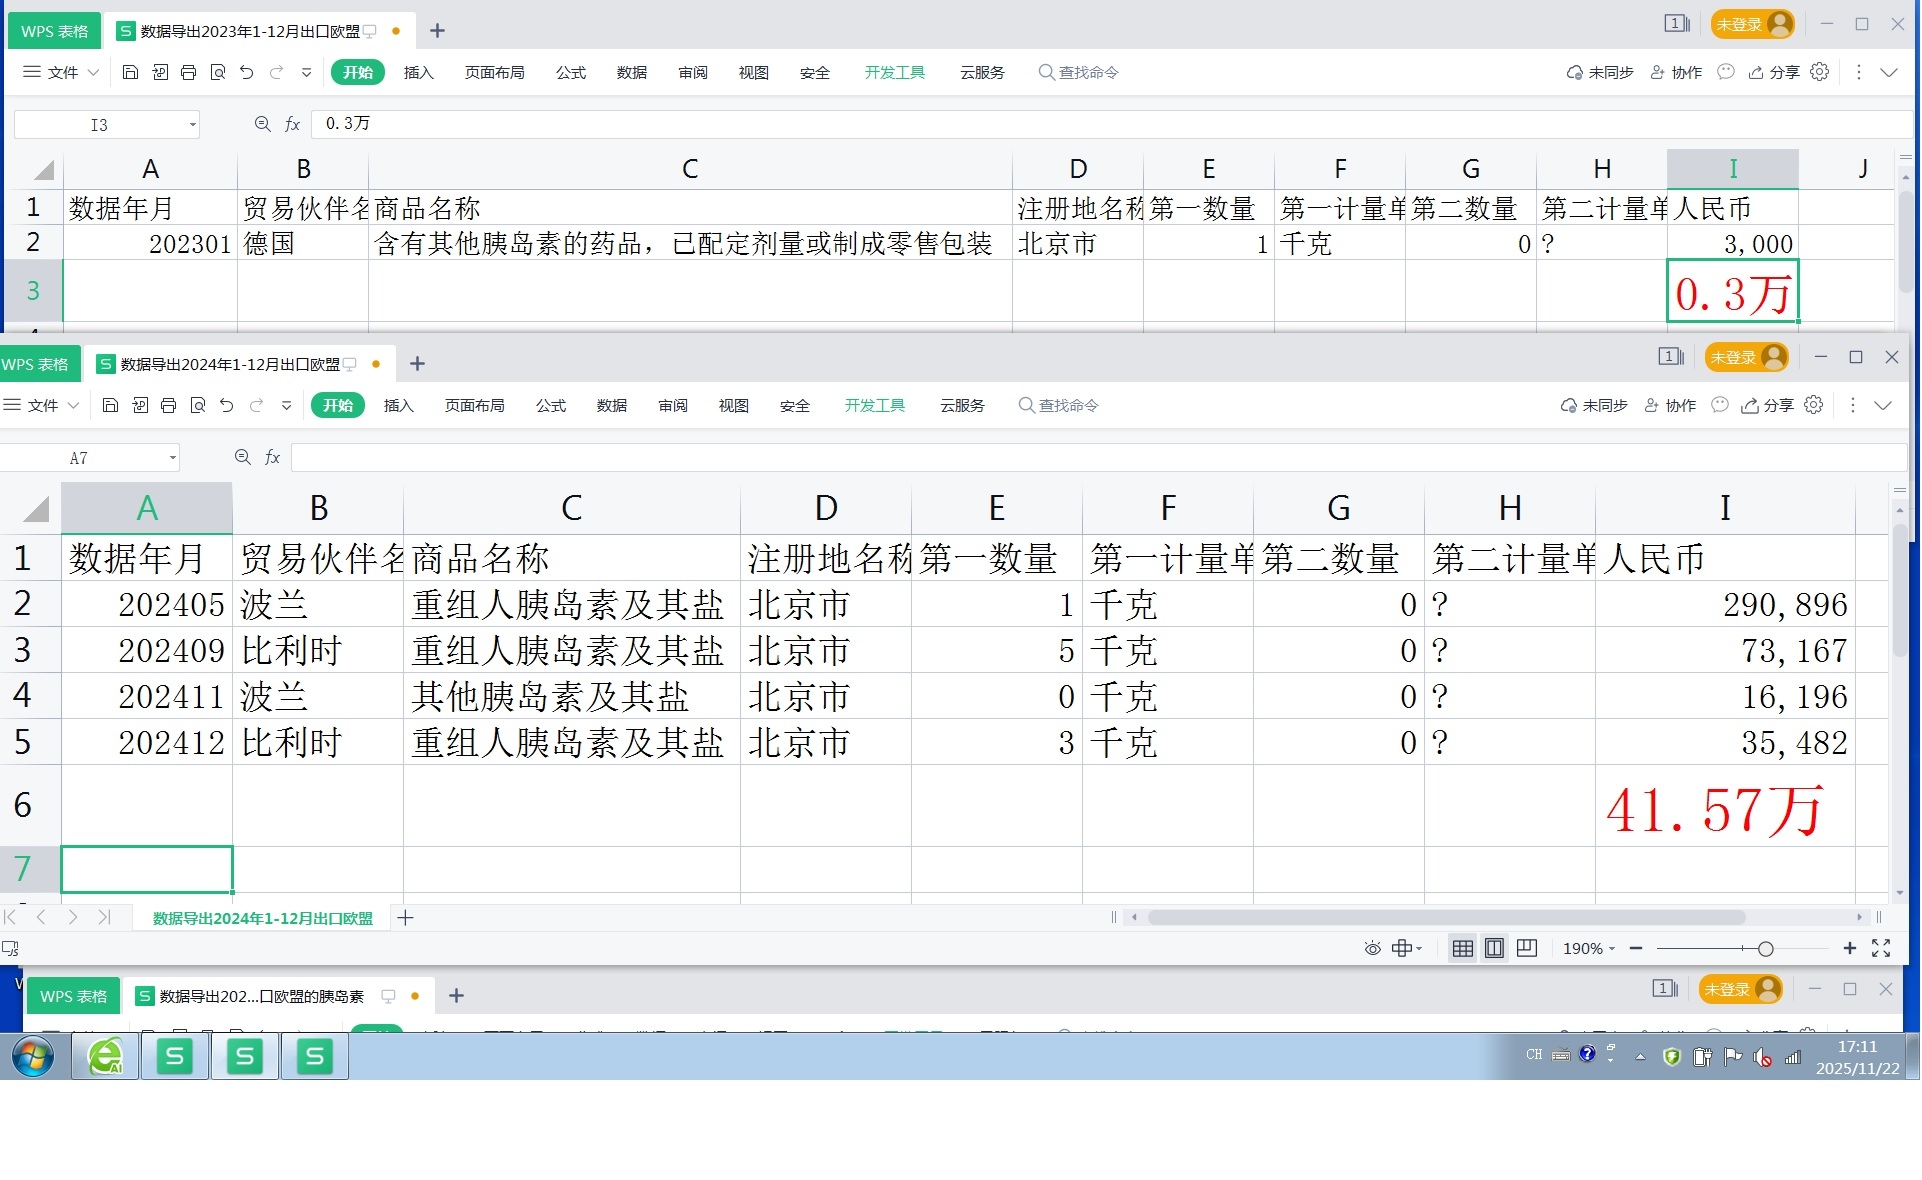Toggle the eye protection mode icon
The width and height of the screenshot is (1922, 1180).
[1373, 948]
